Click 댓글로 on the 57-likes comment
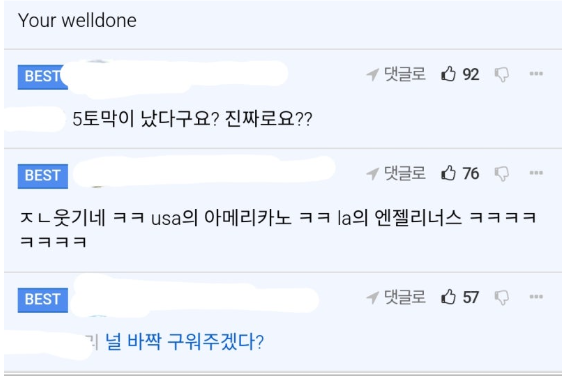 point(405,297)
